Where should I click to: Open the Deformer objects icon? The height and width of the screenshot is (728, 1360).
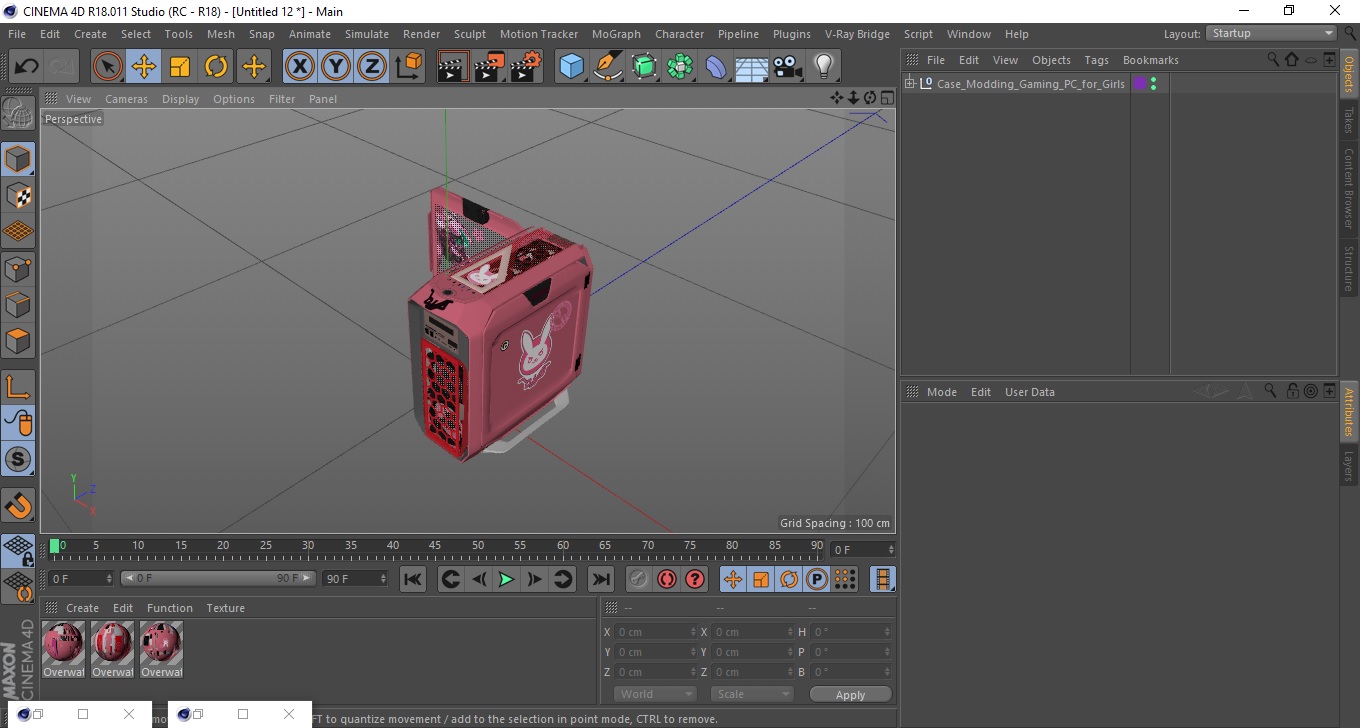pyautogui.click(x=716, y=67)
